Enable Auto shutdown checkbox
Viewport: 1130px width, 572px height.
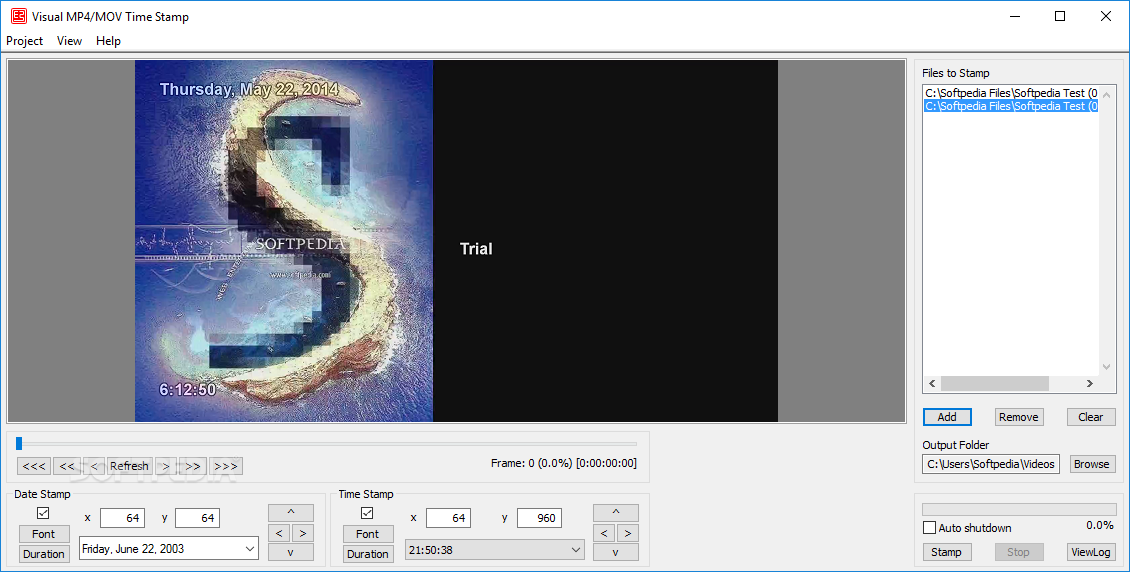click(x=930, y=528)
